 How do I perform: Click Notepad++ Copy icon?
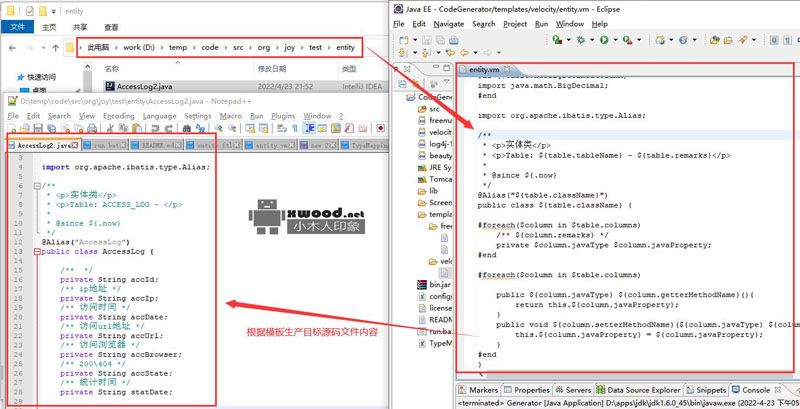coord(123,128)
